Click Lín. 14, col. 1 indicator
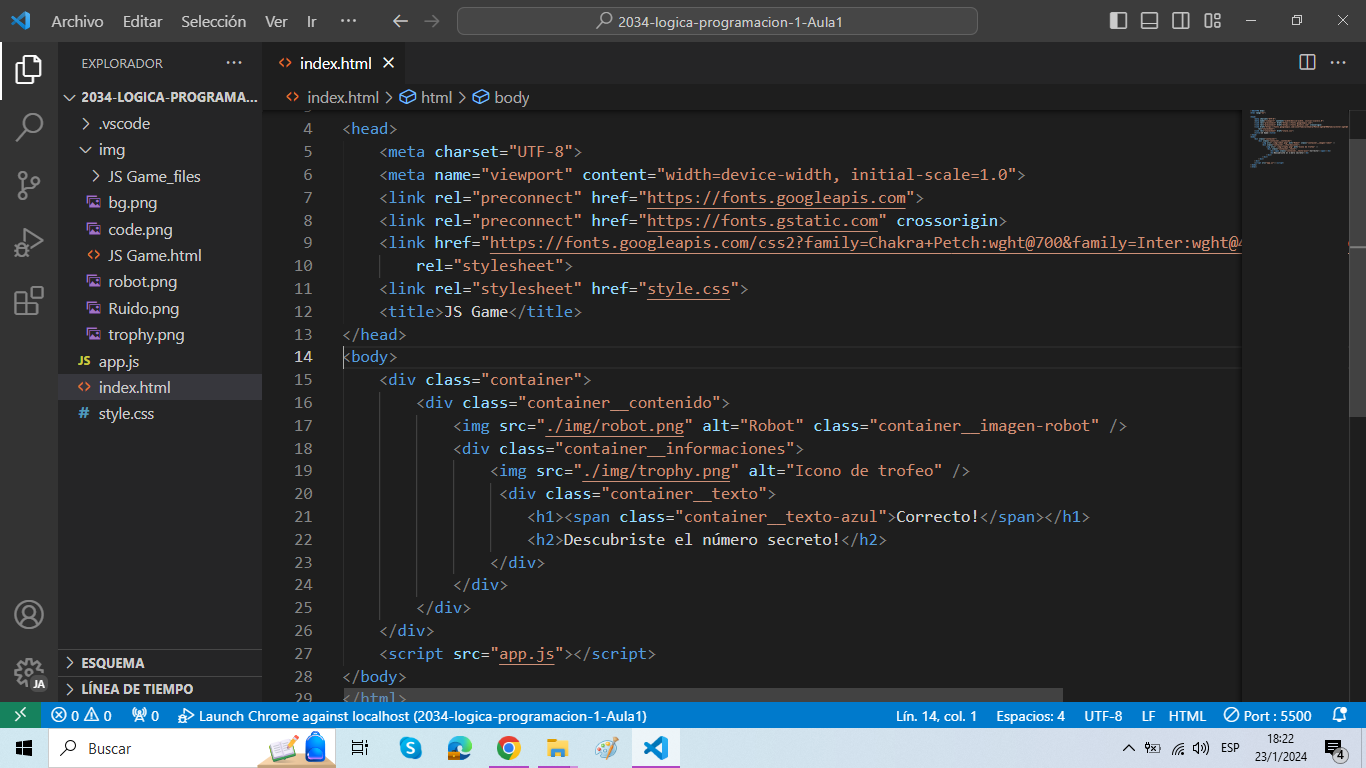The height and width of the screenshot is (768, 1366). (x=936, y=716)
